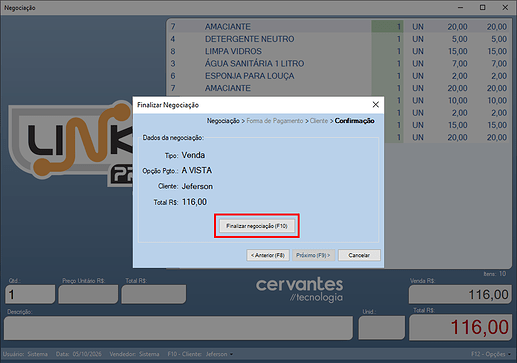Select the ESPONJA PARA LOUÇA row
Image resolution: width=517 pixels, height=363 pixels.
tap(339, 76)
